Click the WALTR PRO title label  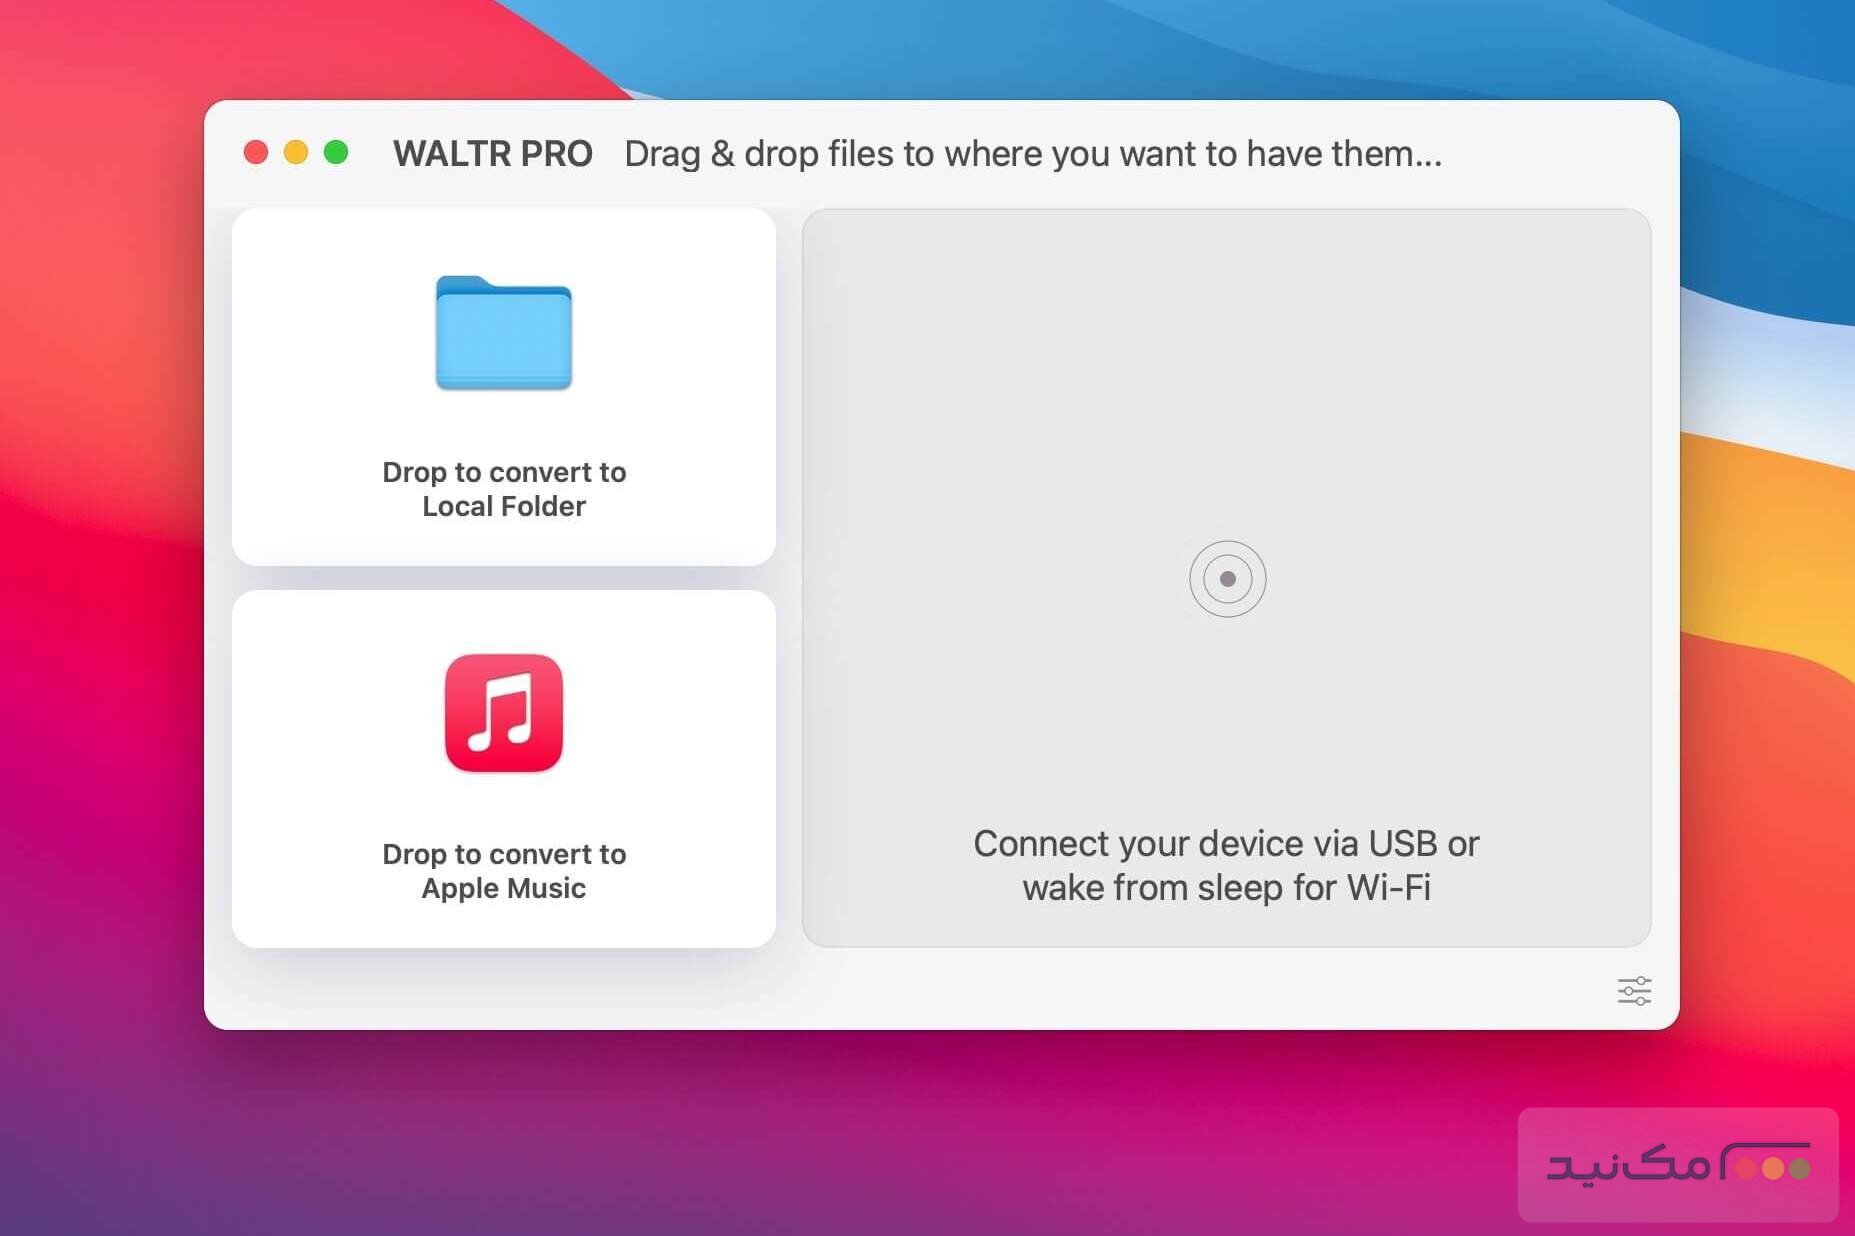(x=494, y=153)
